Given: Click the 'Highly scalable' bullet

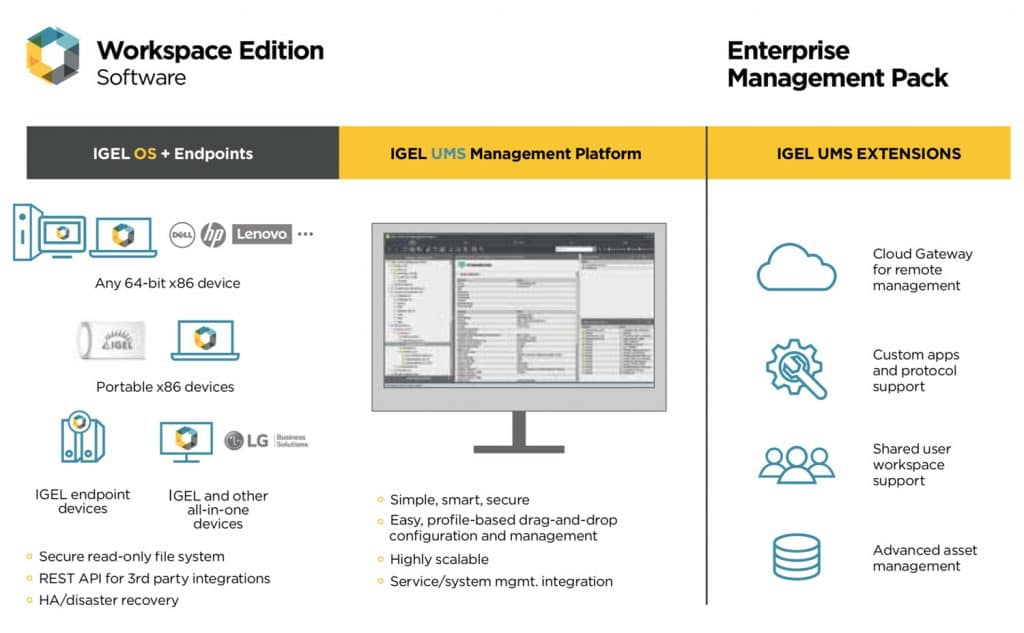Looking at the screenshot, I should [439, 559].
